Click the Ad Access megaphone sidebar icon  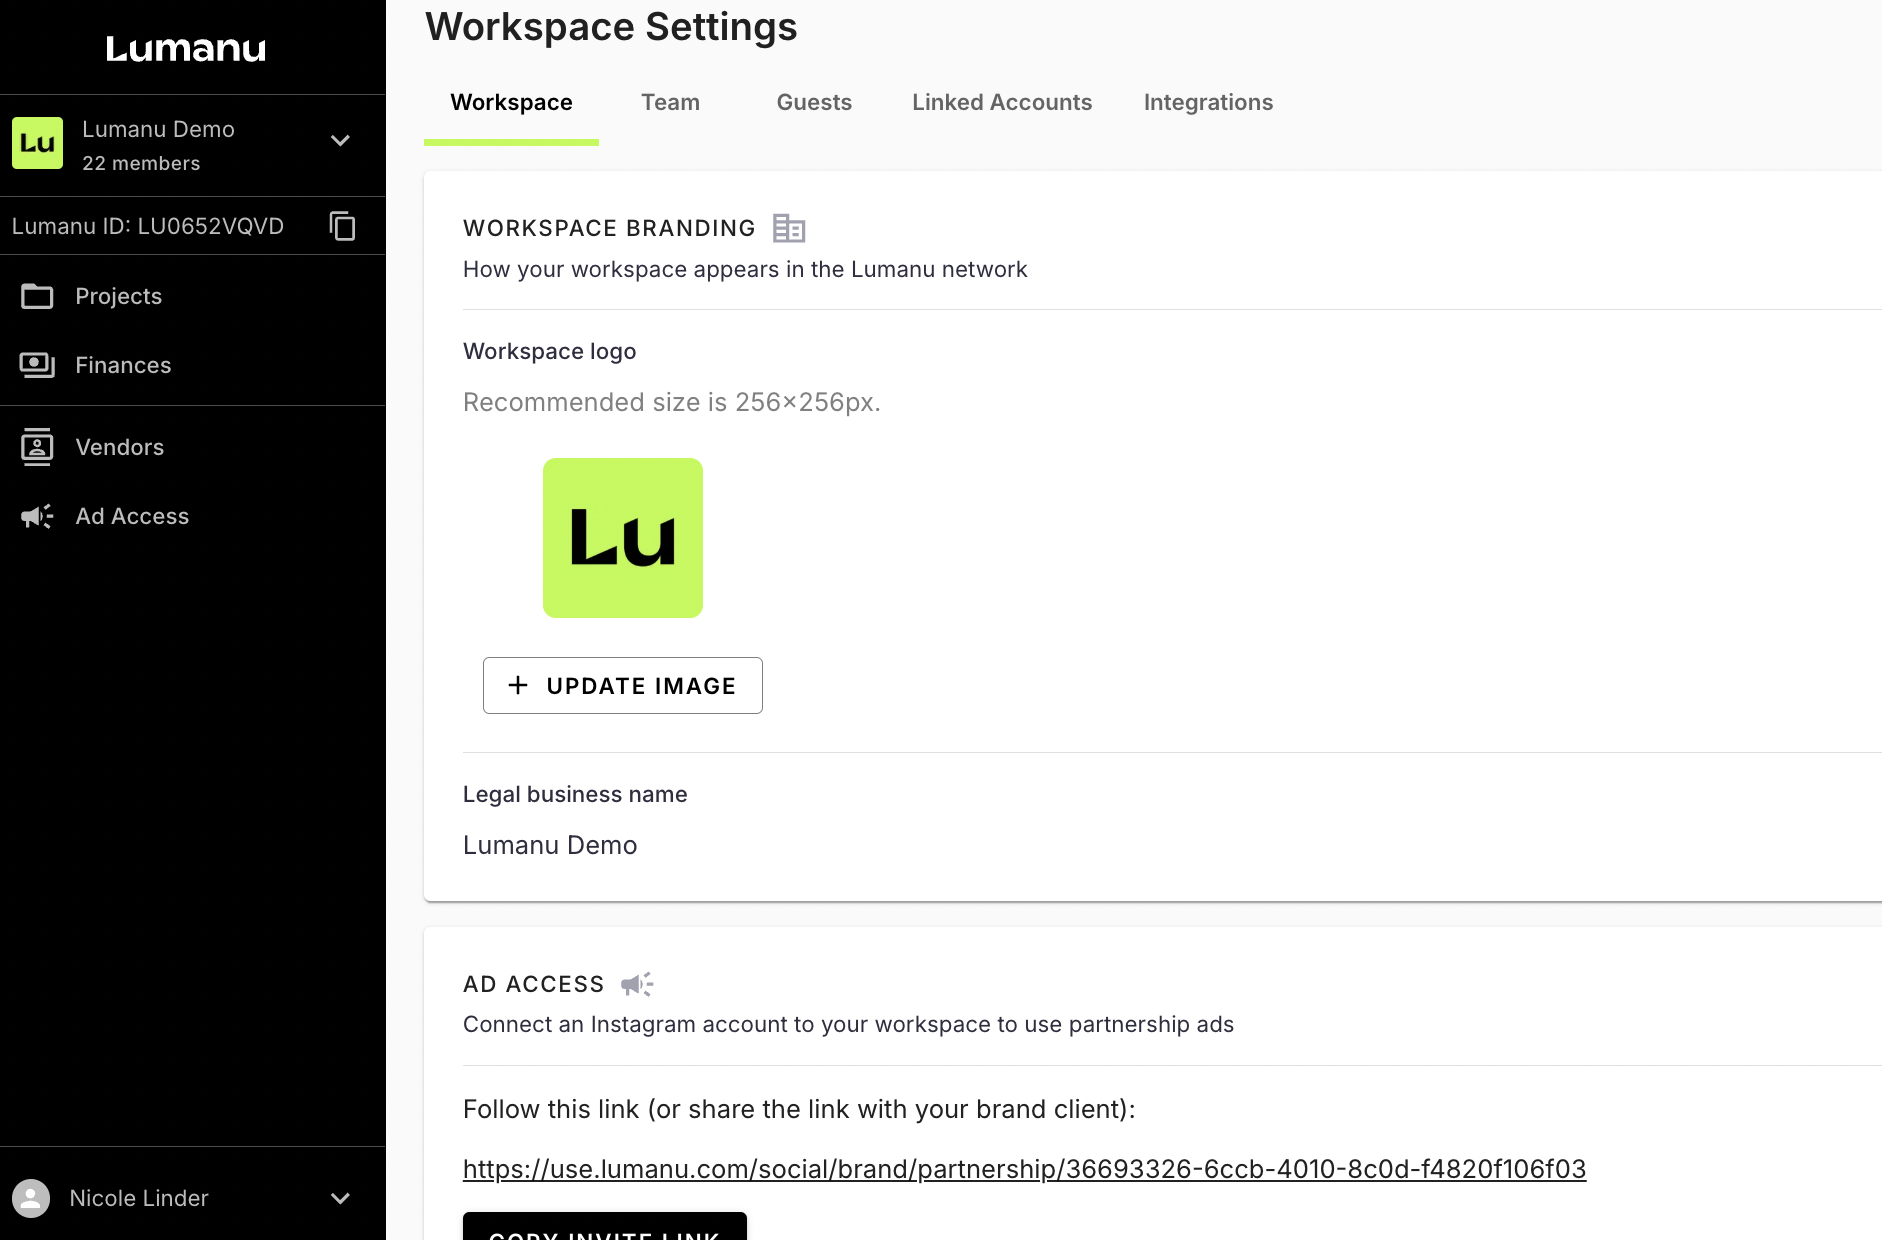click(x=37, y=516)
